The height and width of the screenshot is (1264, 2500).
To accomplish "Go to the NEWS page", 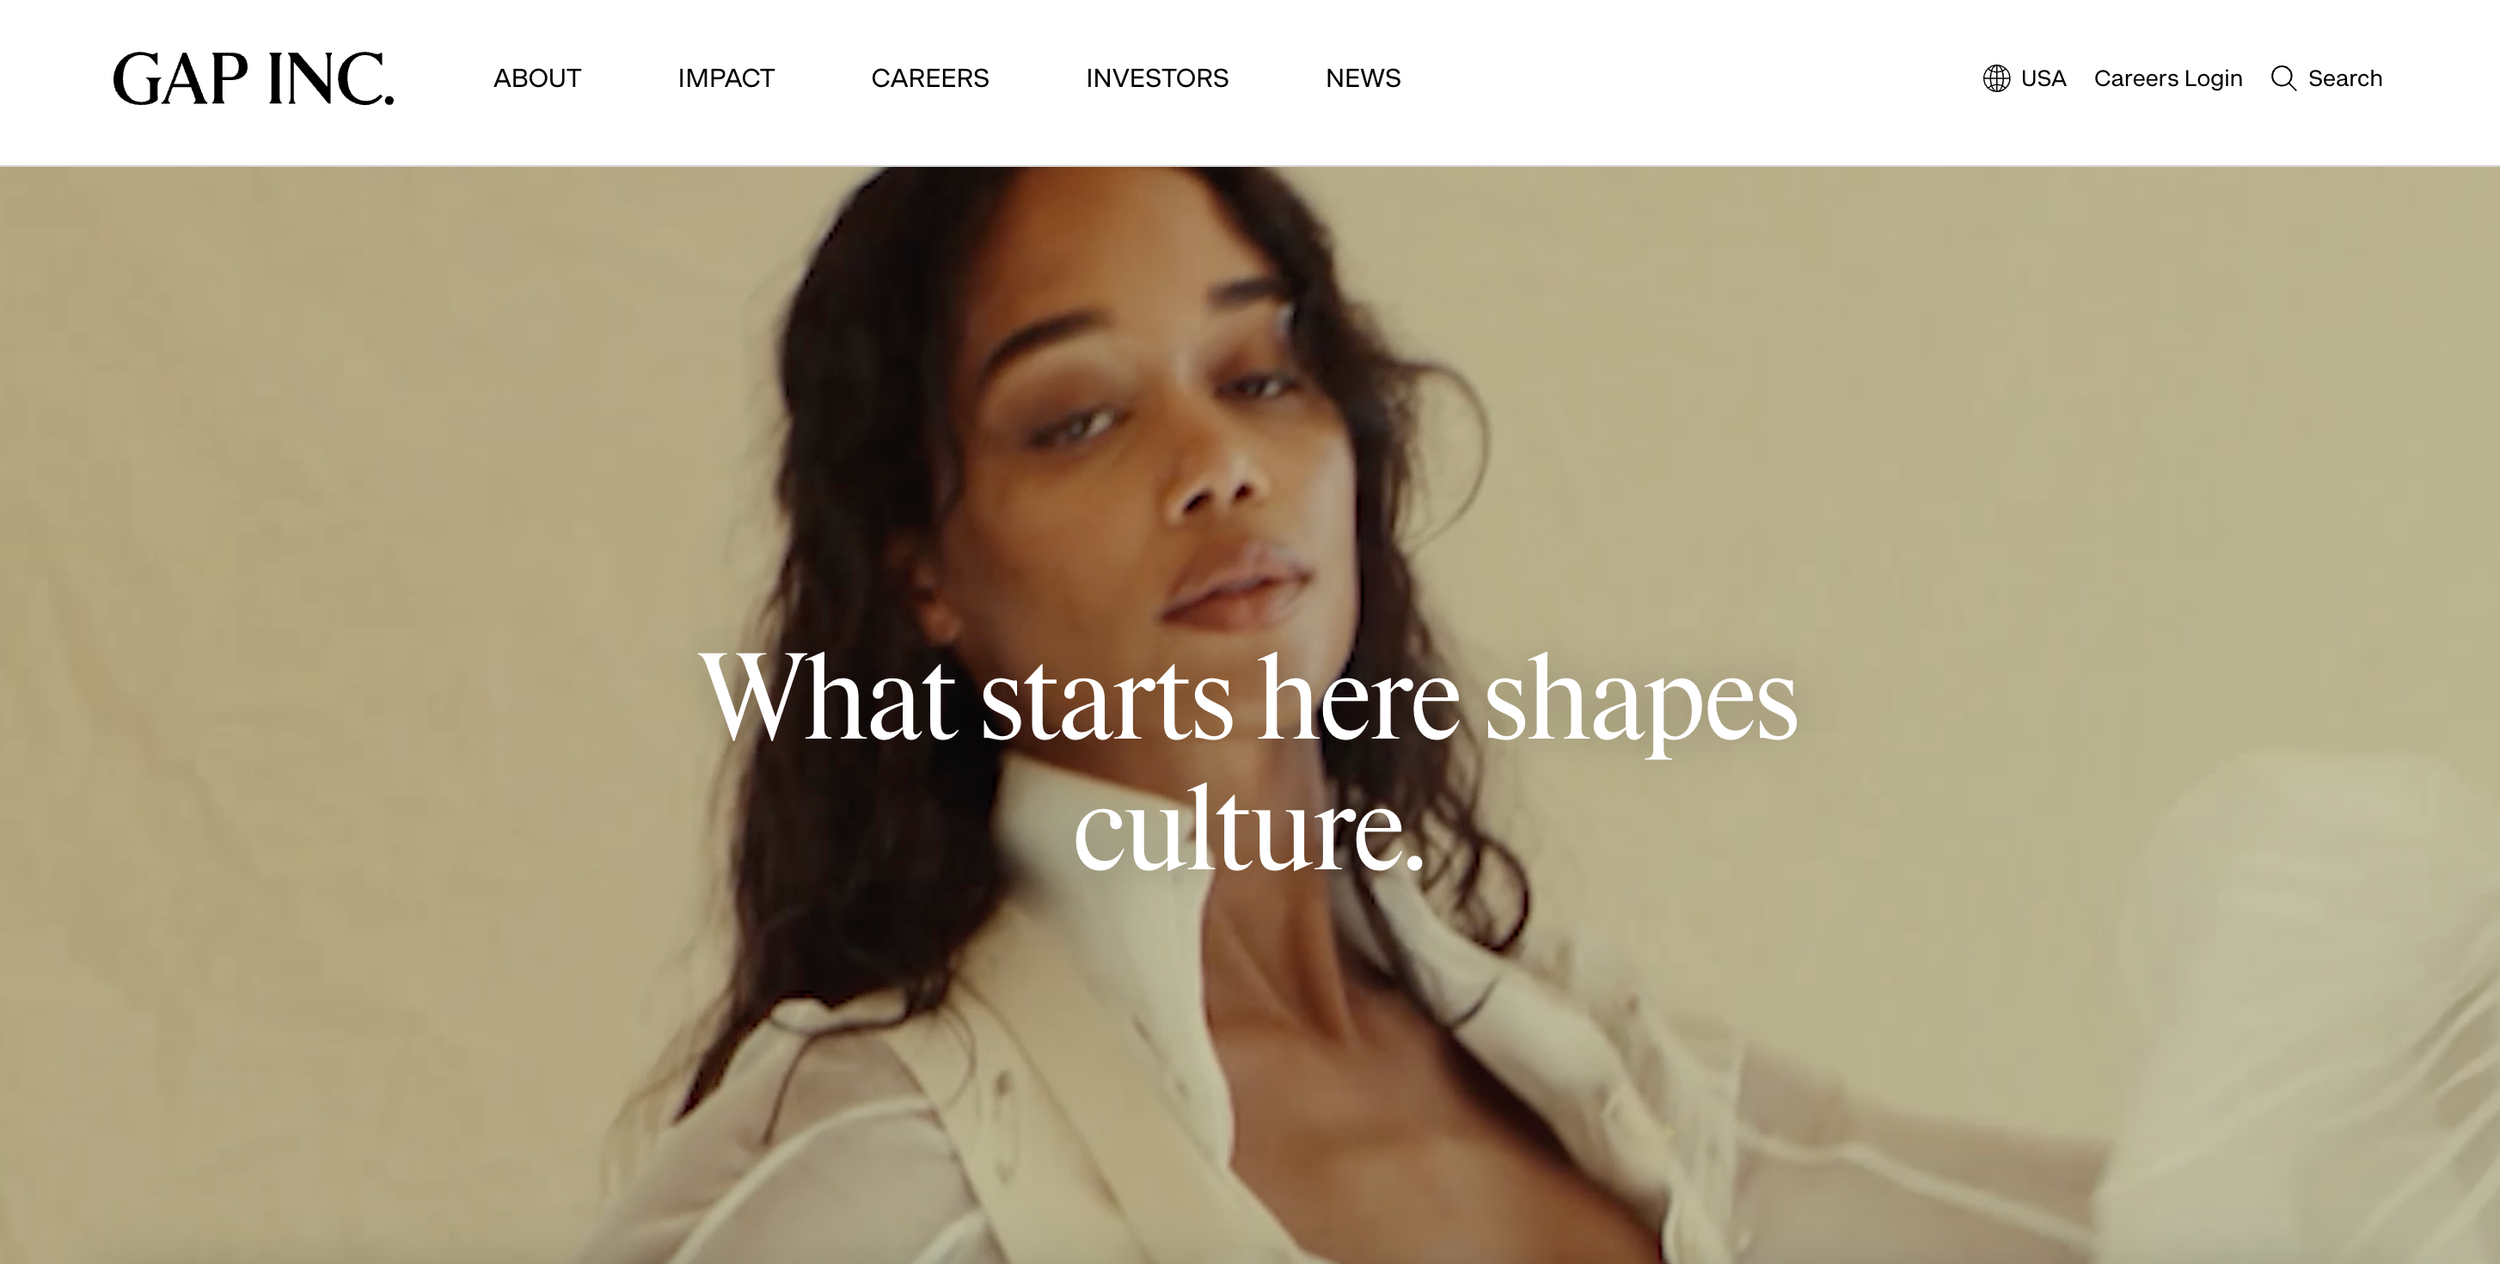I will pos(1363,78).
